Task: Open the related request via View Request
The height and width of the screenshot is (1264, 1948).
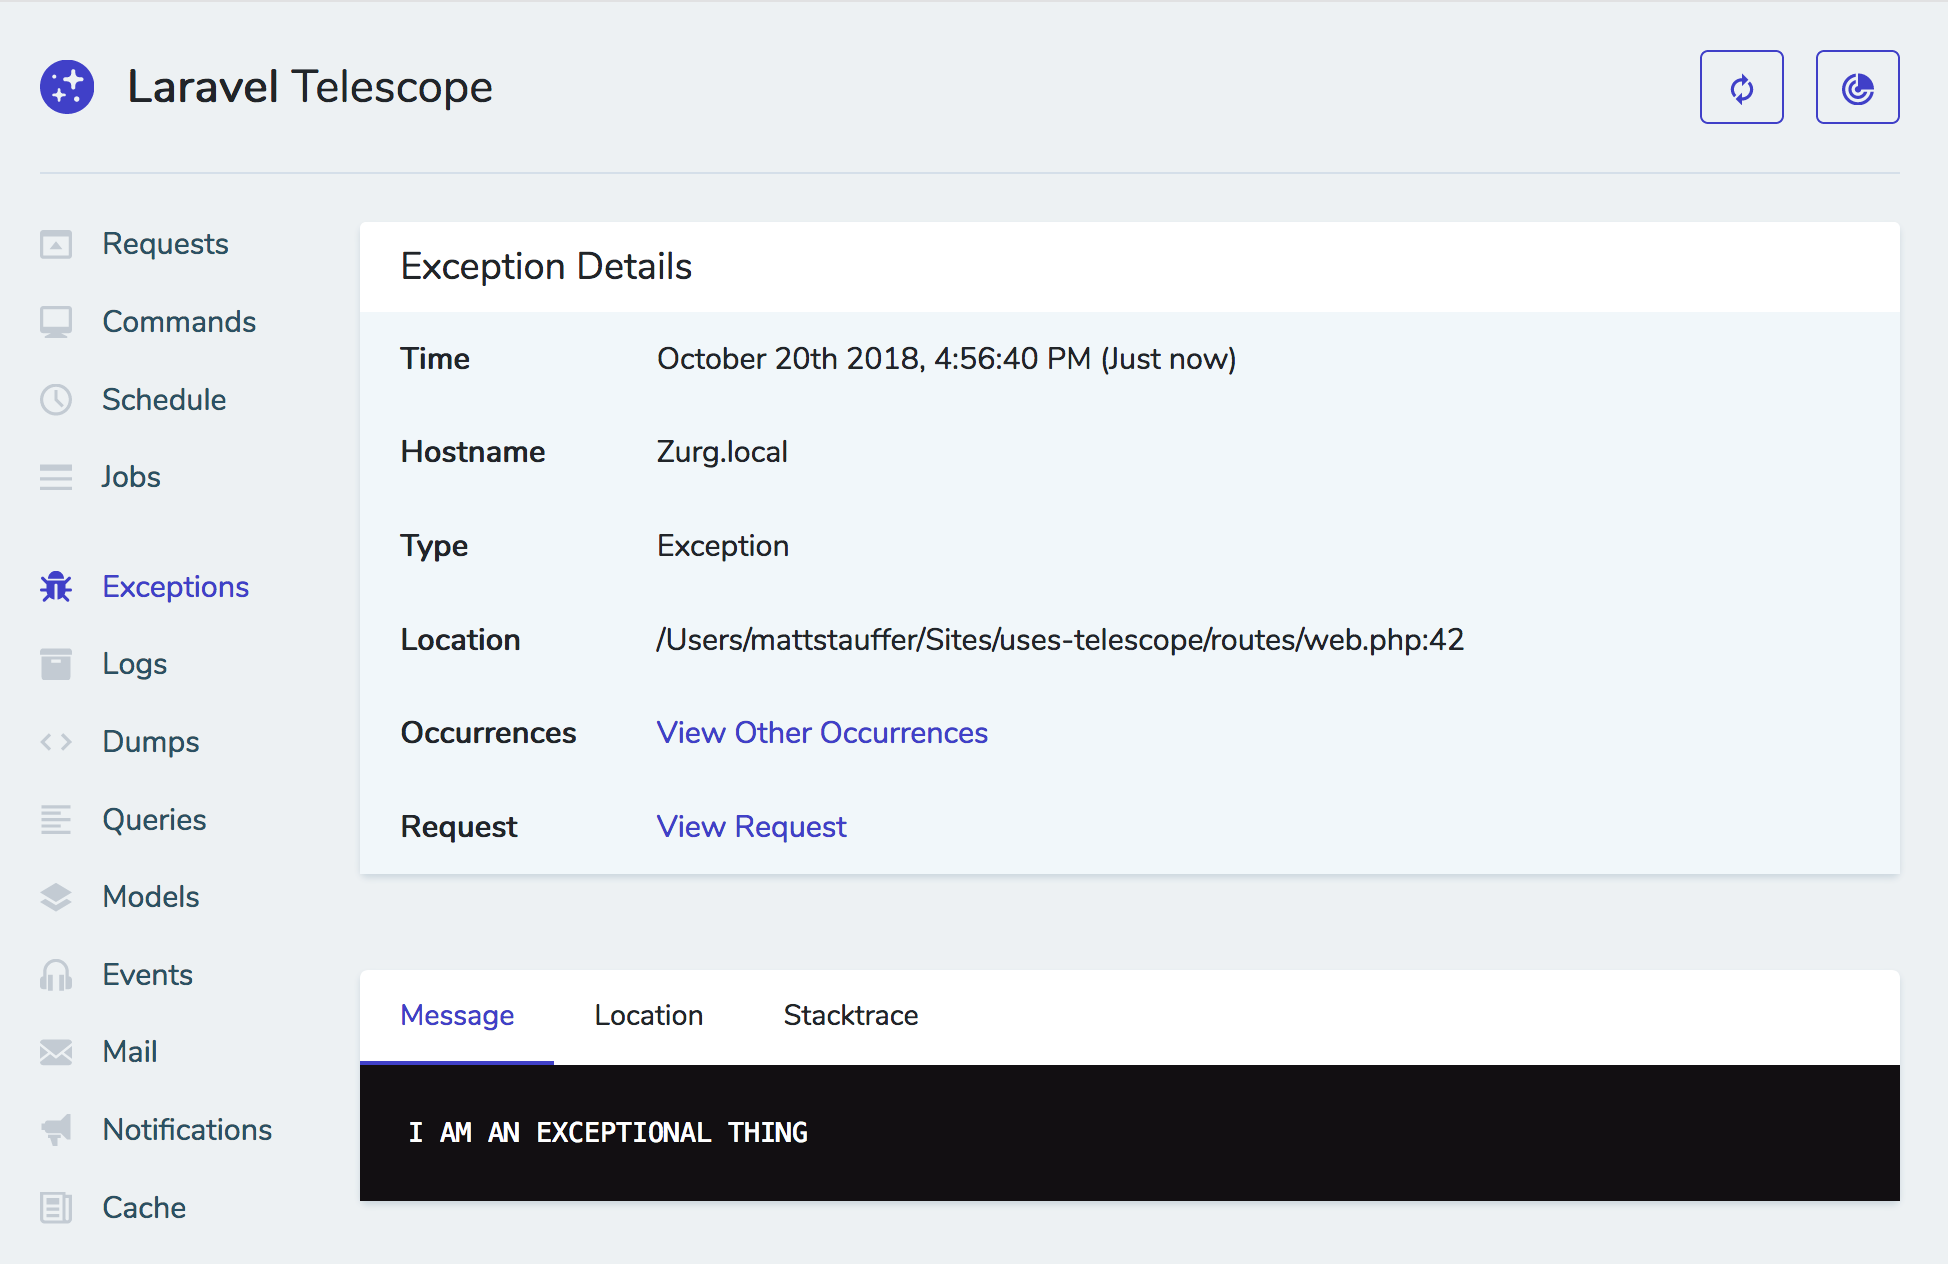Action: [x=751, y=826]
